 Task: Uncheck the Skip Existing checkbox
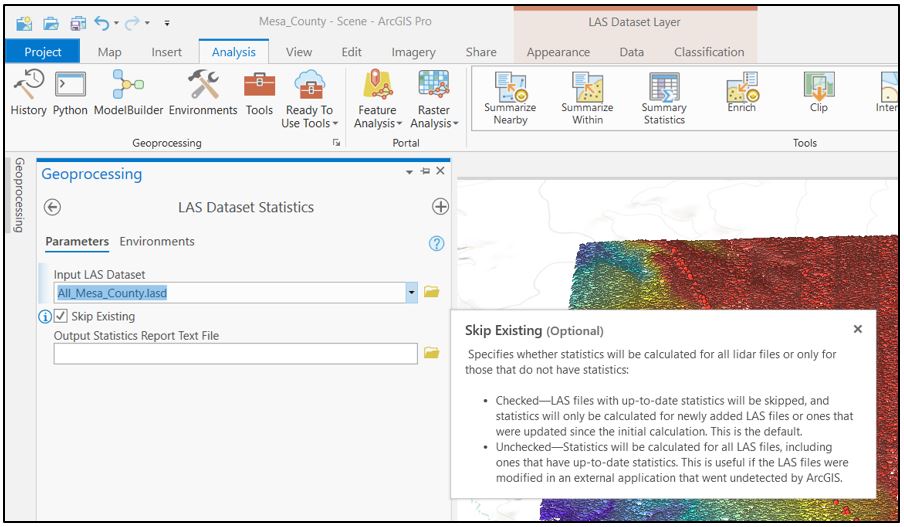61,316
